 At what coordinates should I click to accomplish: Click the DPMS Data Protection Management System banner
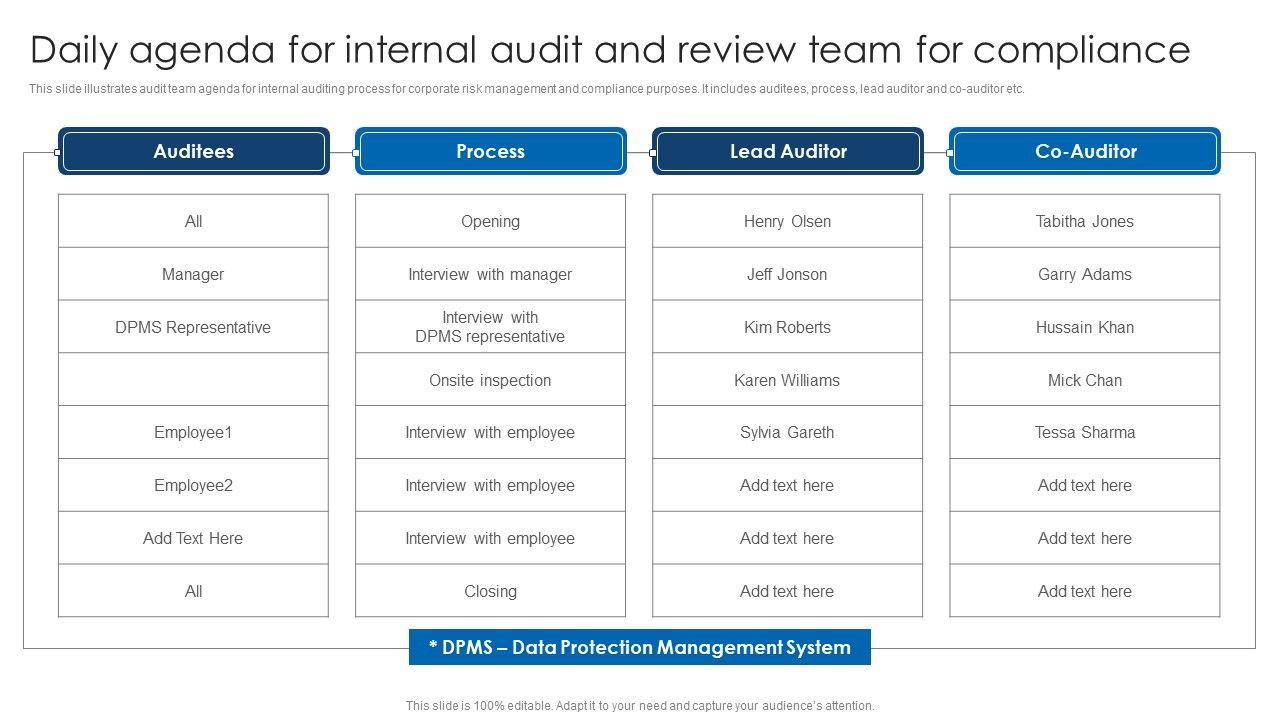(x=640, y=647)
